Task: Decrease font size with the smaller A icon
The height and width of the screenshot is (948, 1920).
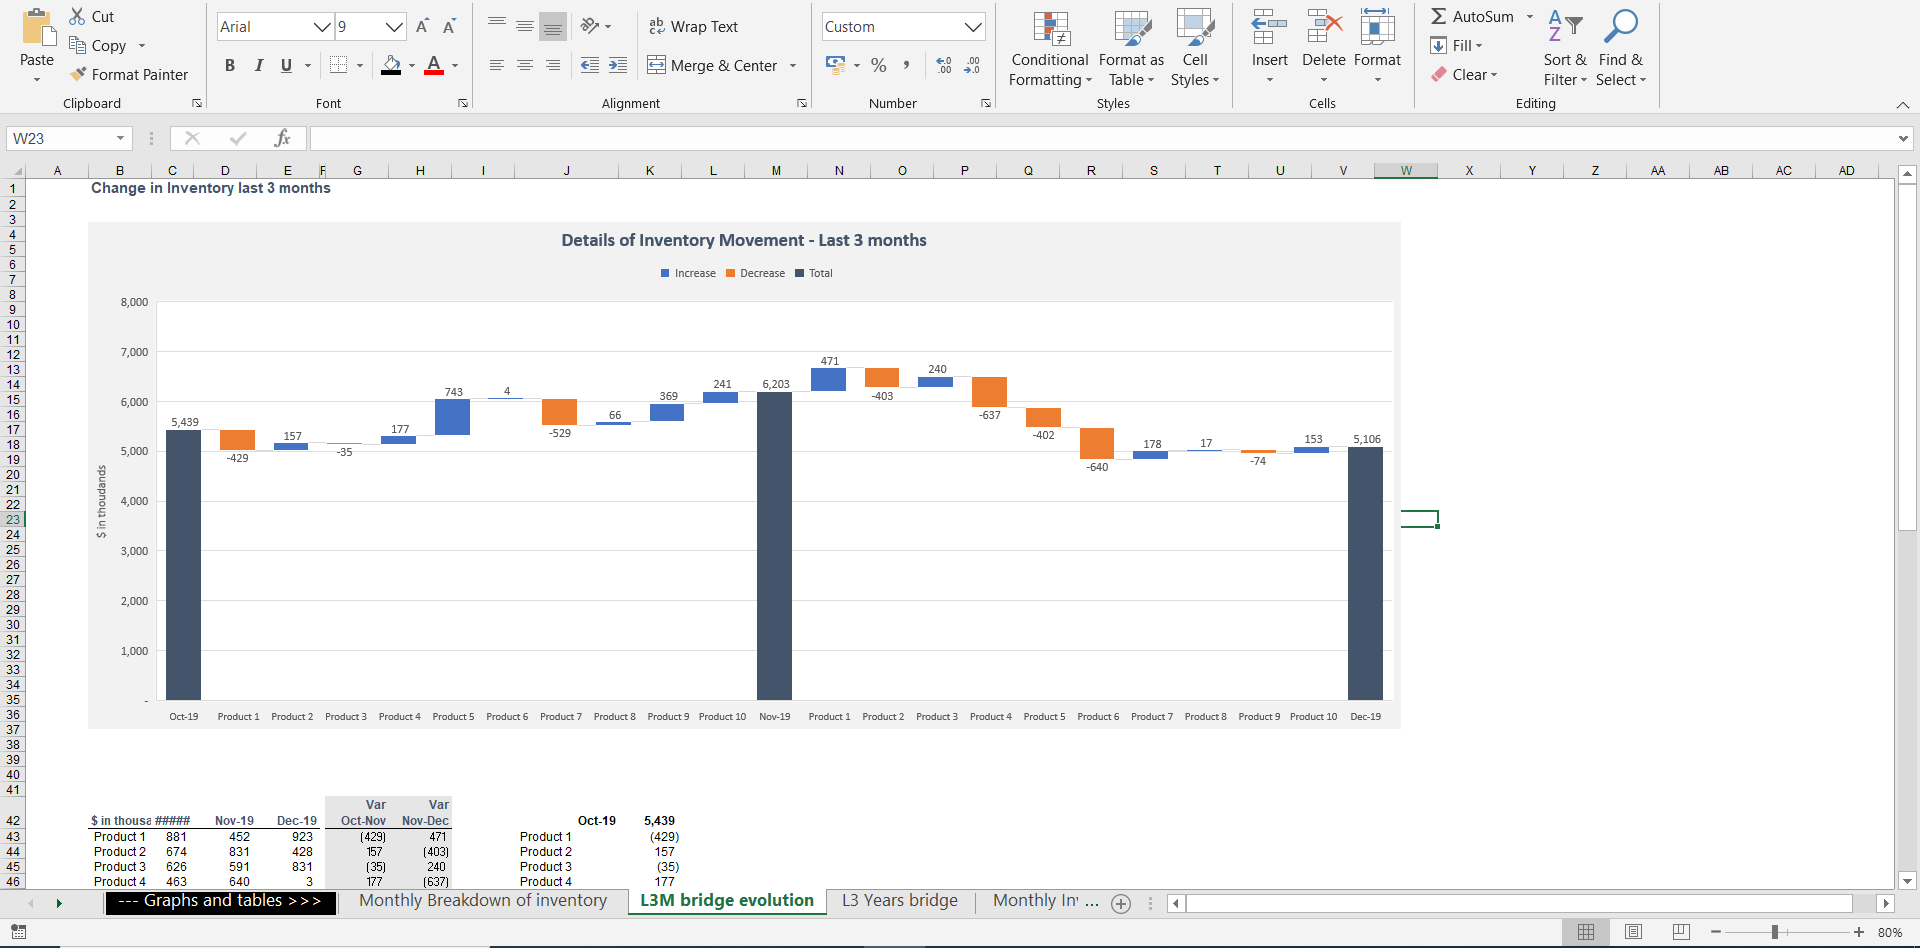Action: click(449, 27)
